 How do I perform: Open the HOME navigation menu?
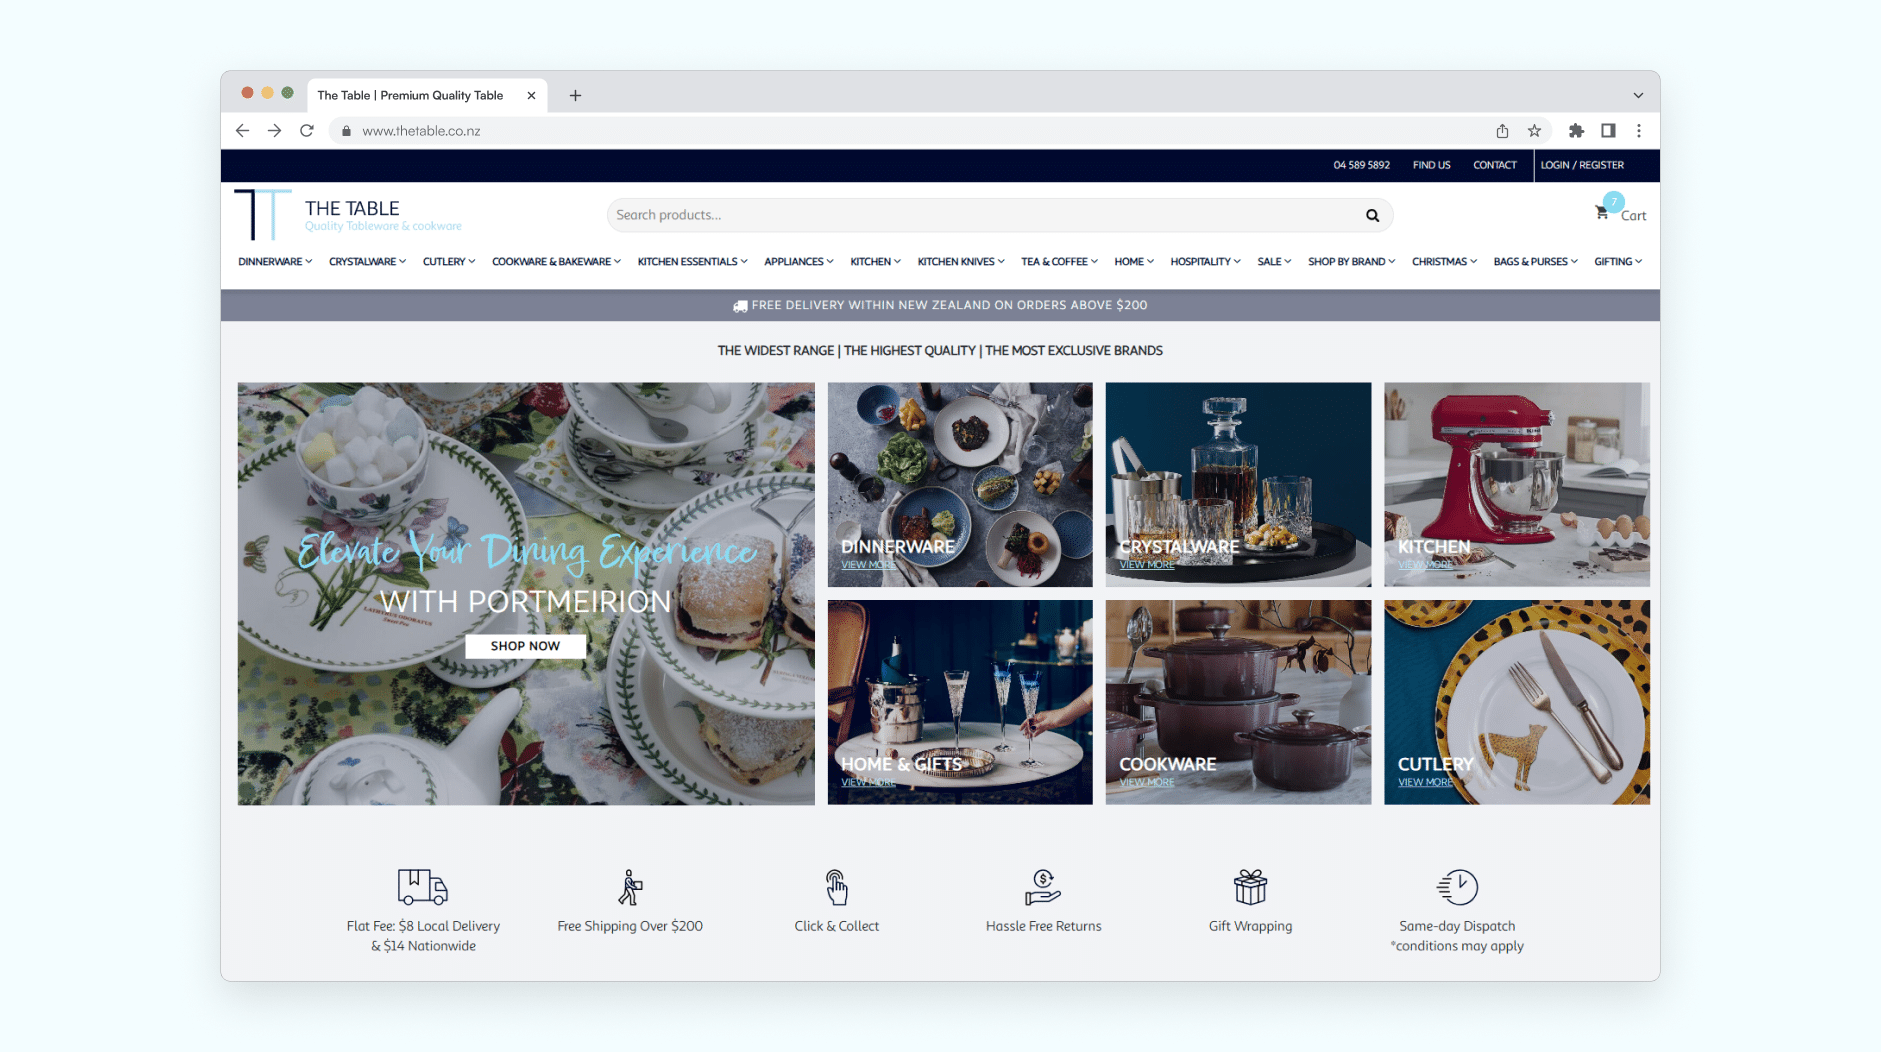(1134, 262)
